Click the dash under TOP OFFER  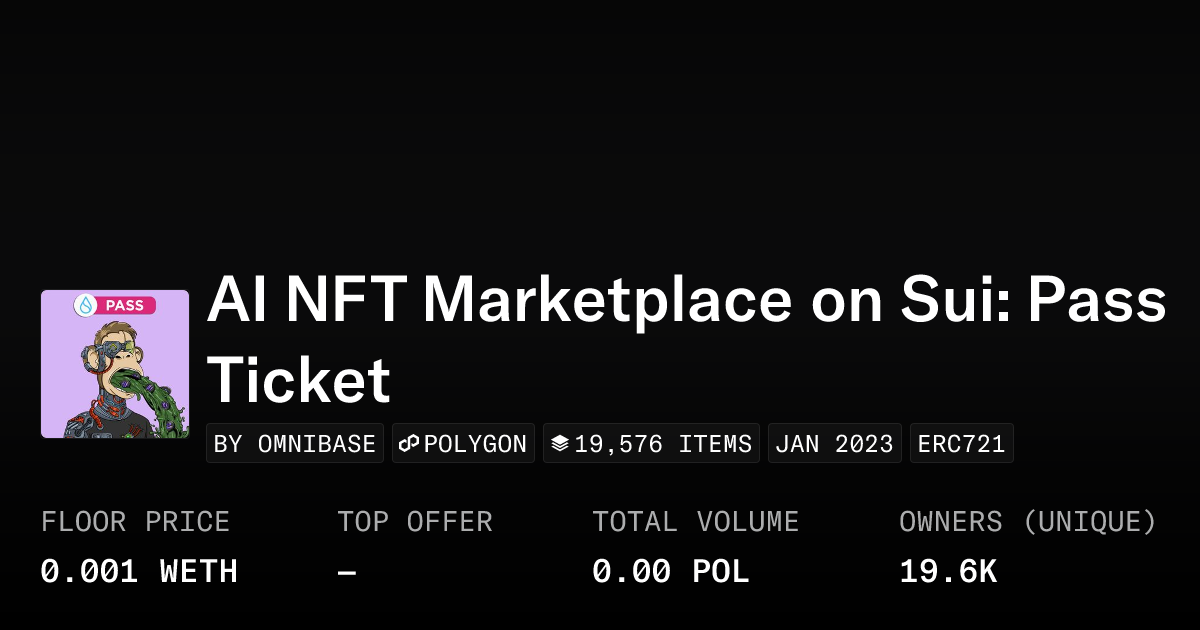pos(347,572)
